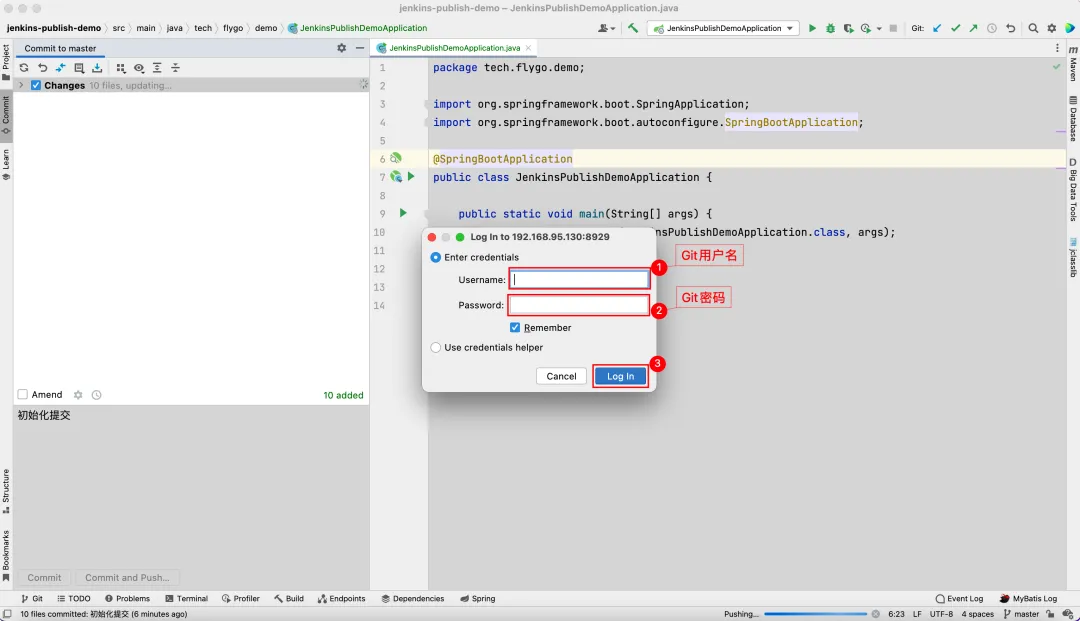This screenshot has width=1080, height=621.
Task: Open Commit panel options gear
Action: (342, 48)
